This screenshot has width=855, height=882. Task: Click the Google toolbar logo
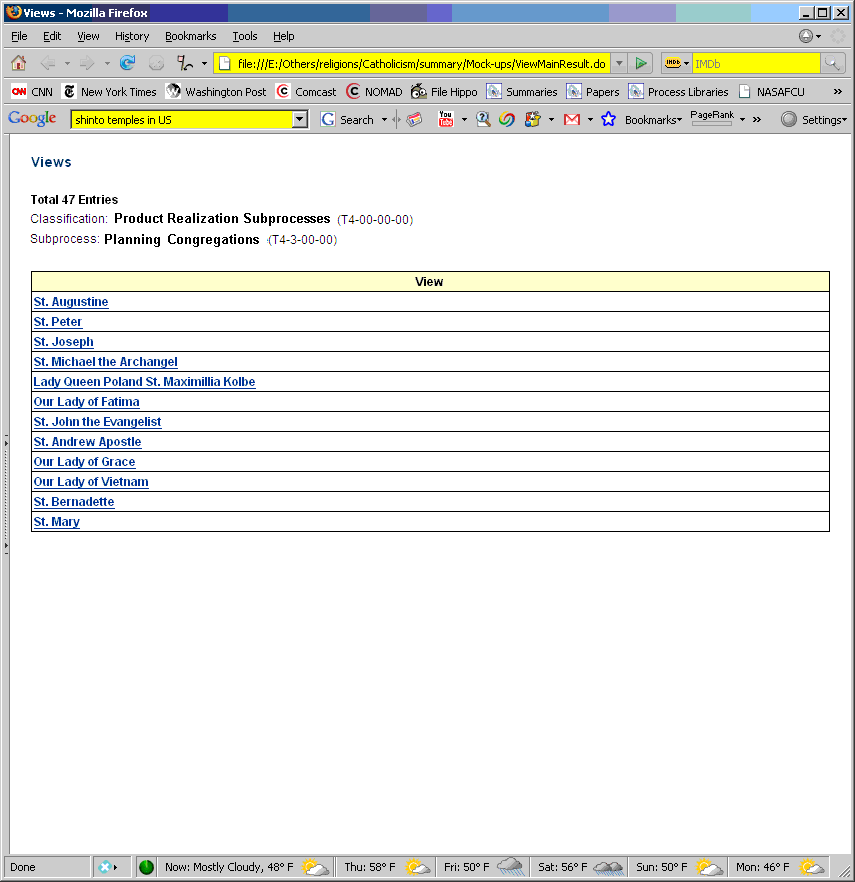coord(32,119)
